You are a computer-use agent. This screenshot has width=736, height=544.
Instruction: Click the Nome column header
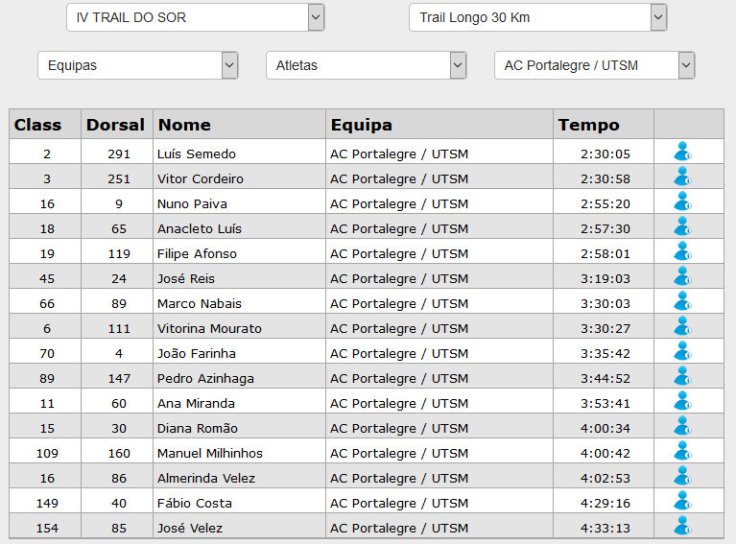click(184, 125)
